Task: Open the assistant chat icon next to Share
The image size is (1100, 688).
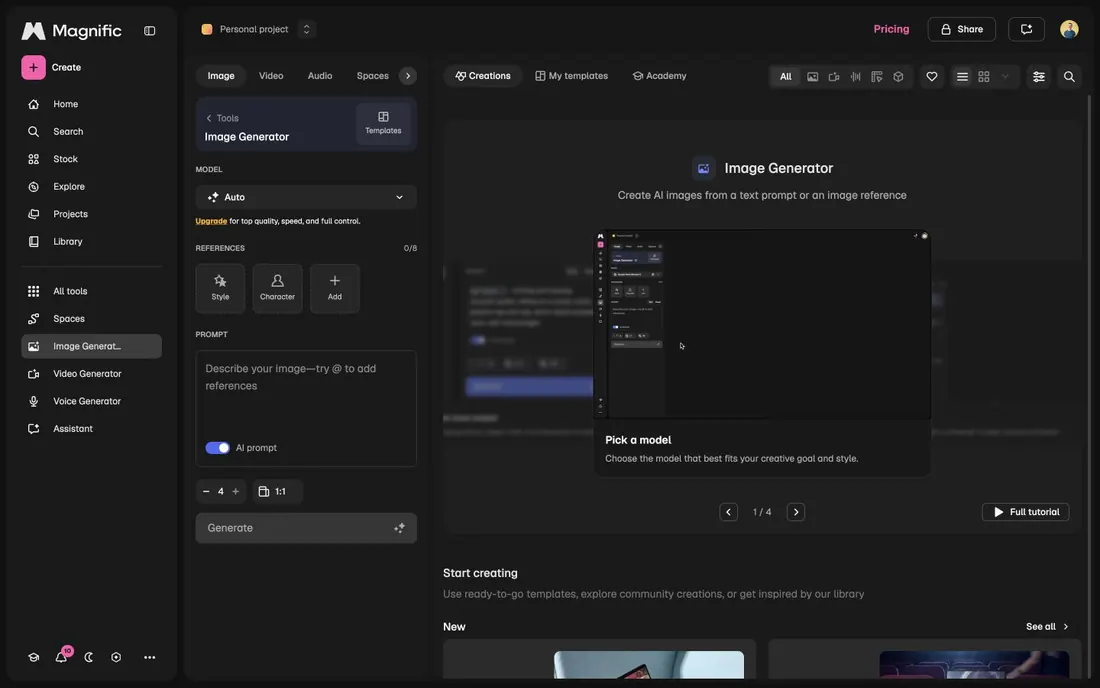Action: click(1026, 29)
